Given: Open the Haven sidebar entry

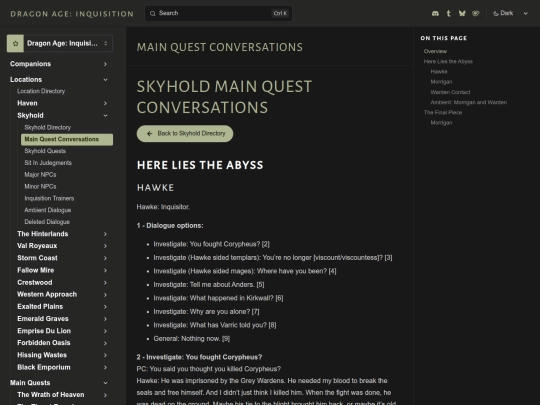Looking at the screenshot, I should [27, 103].
